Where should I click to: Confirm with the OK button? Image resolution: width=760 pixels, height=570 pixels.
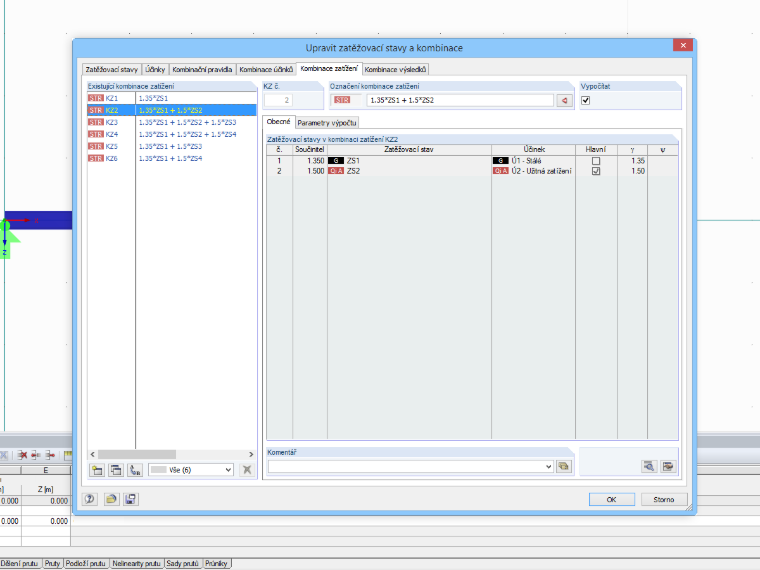(x=612, y=499)
